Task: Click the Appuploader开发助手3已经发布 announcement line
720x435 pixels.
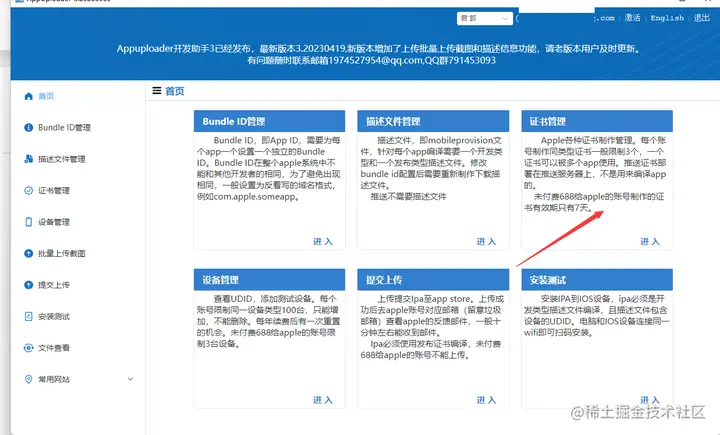Action: coord(378,48)
